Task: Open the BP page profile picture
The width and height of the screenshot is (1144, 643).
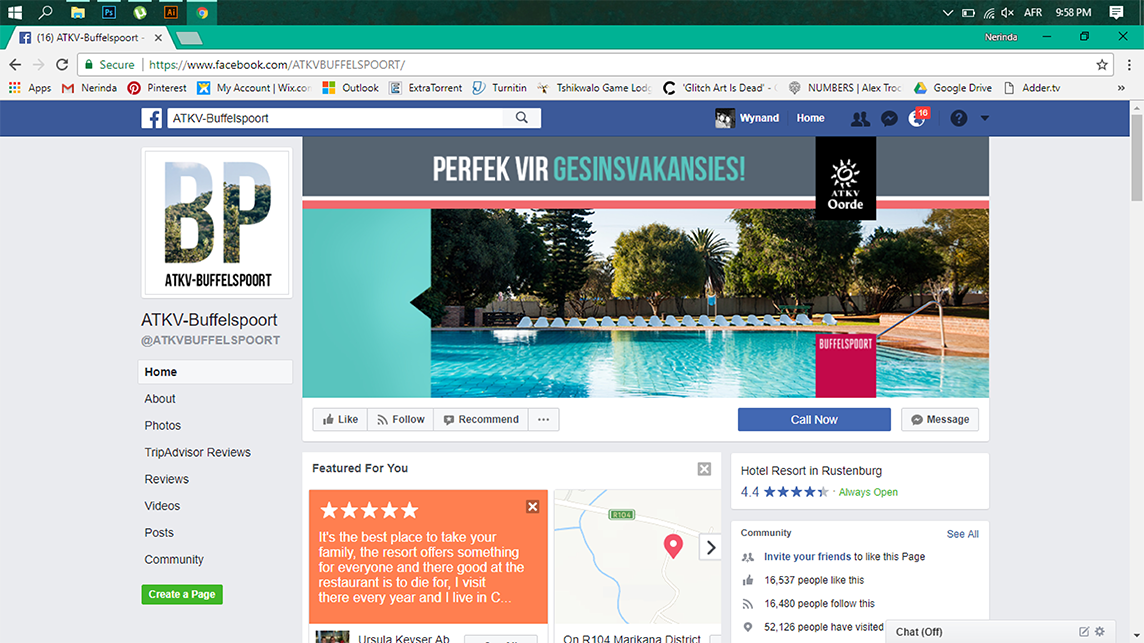Action: point(217,223)
